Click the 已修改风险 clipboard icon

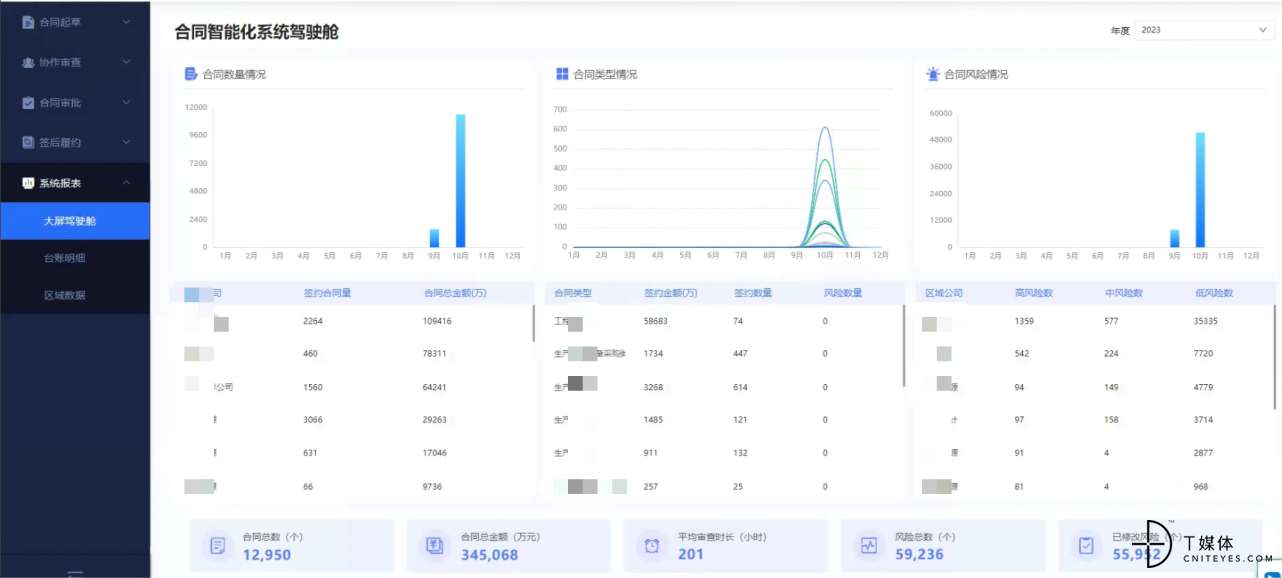point(1086,546)
